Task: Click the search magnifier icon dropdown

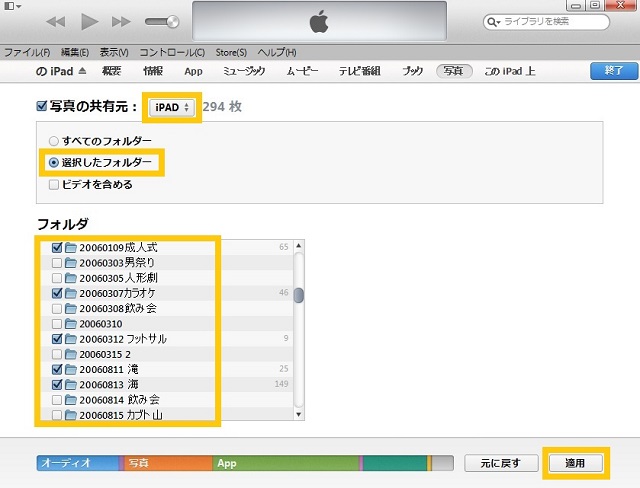Action: click(493, 22)
